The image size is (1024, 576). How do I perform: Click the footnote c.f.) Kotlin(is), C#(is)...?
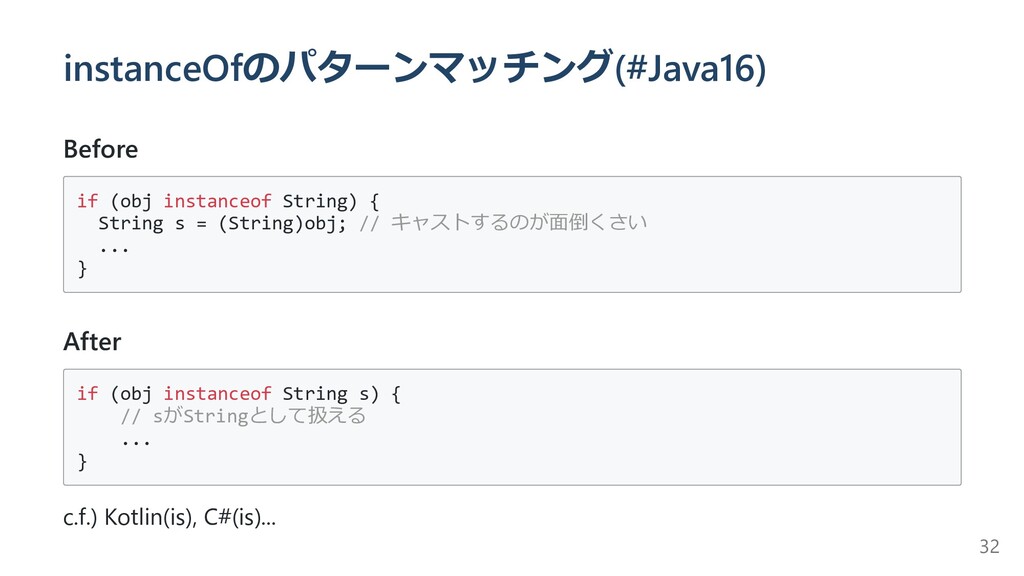(x=170, y=517)
